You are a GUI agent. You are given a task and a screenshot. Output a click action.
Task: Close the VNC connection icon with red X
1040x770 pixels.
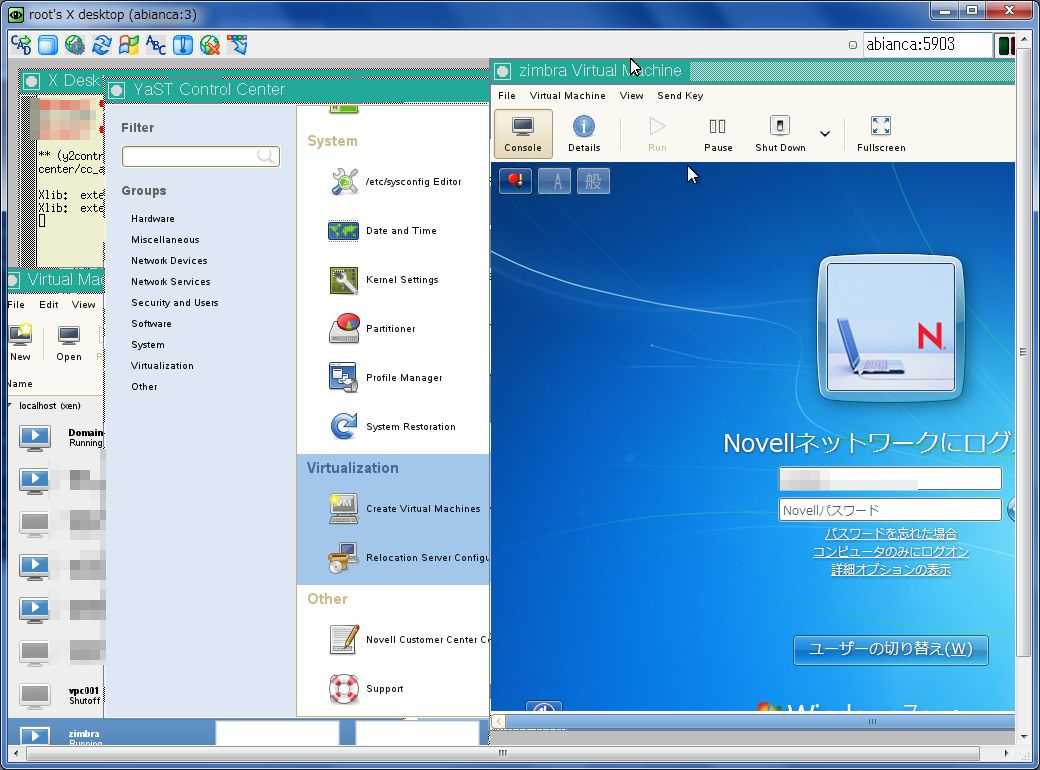[x=210, y=44]
